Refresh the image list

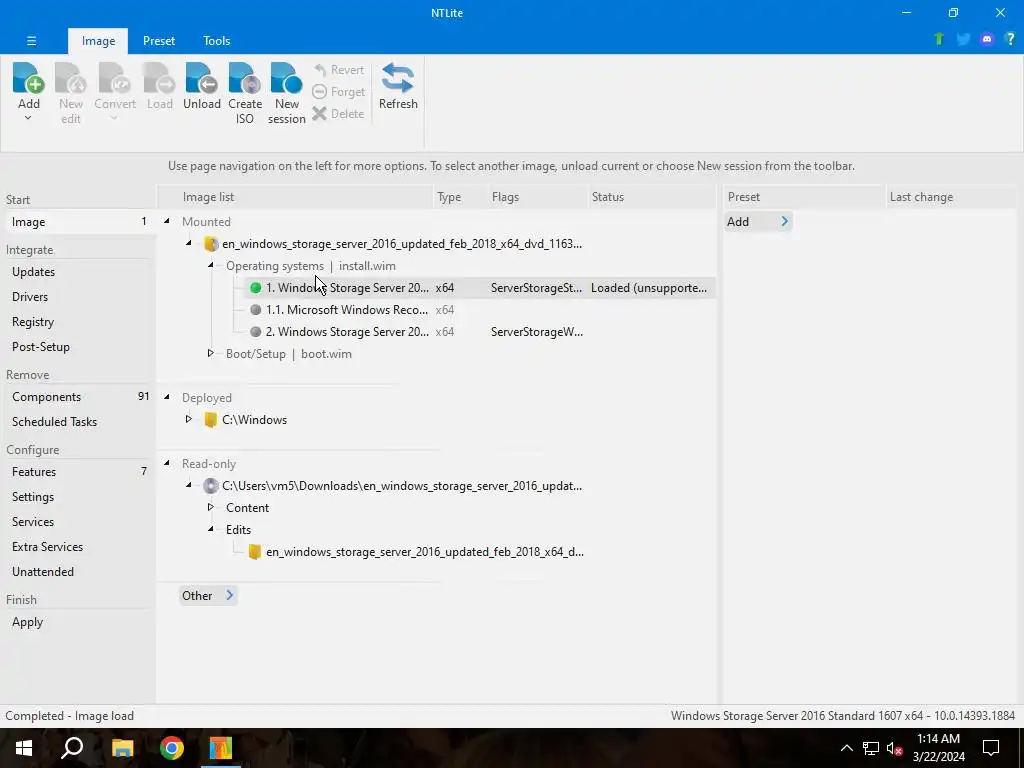(x=398, y=87)
